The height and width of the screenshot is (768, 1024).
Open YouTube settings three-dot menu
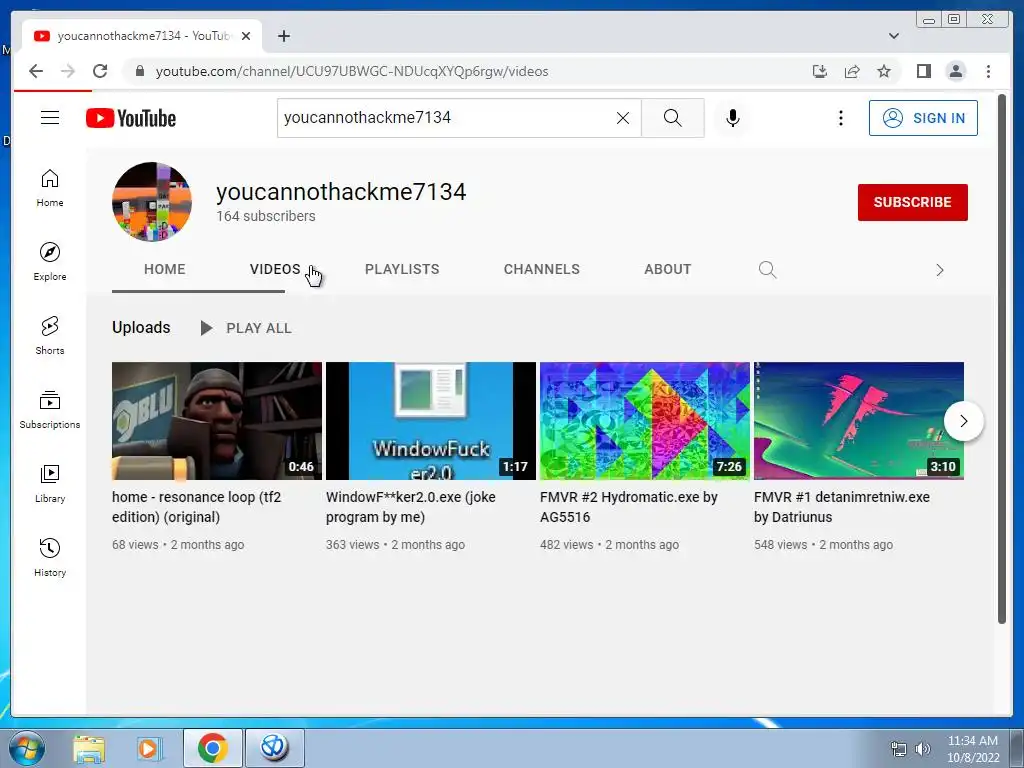tap(840, 118)
